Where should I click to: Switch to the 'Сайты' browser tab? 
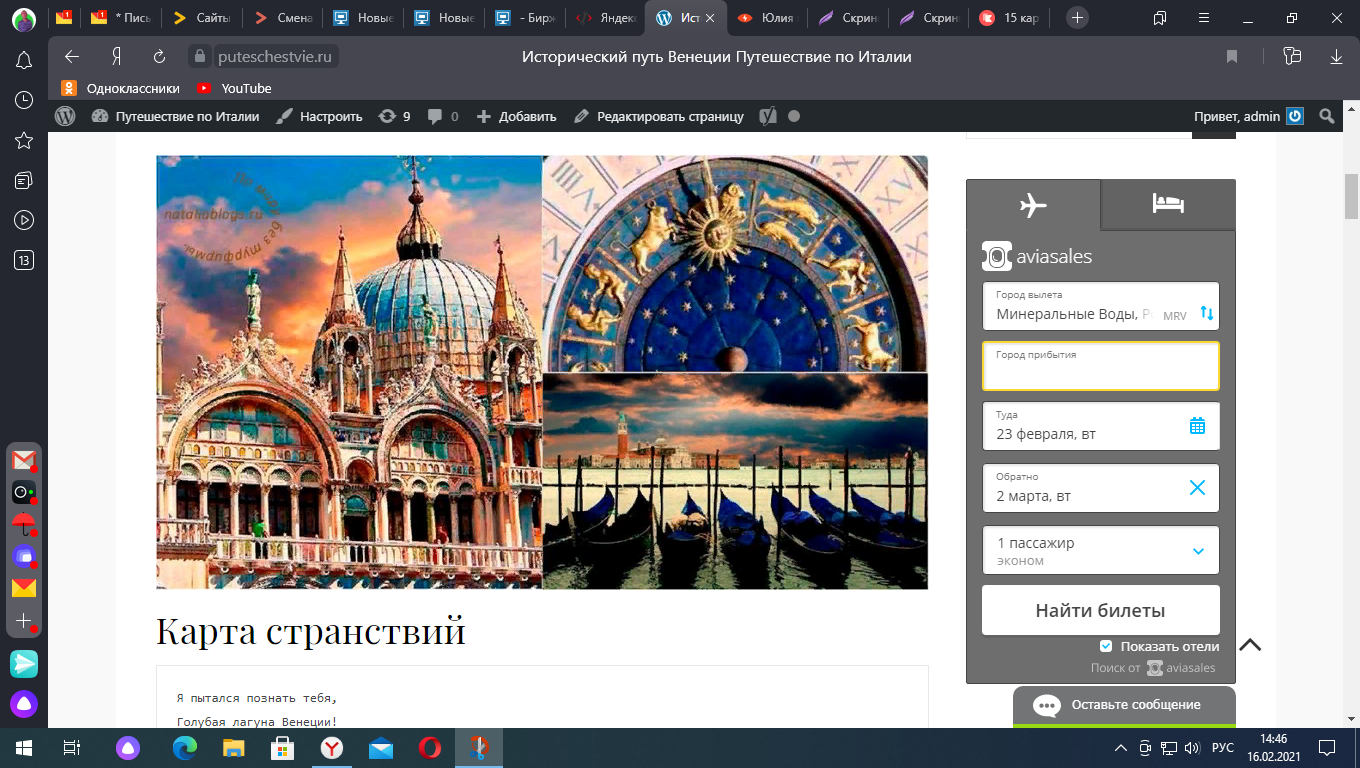click(203, 17)
